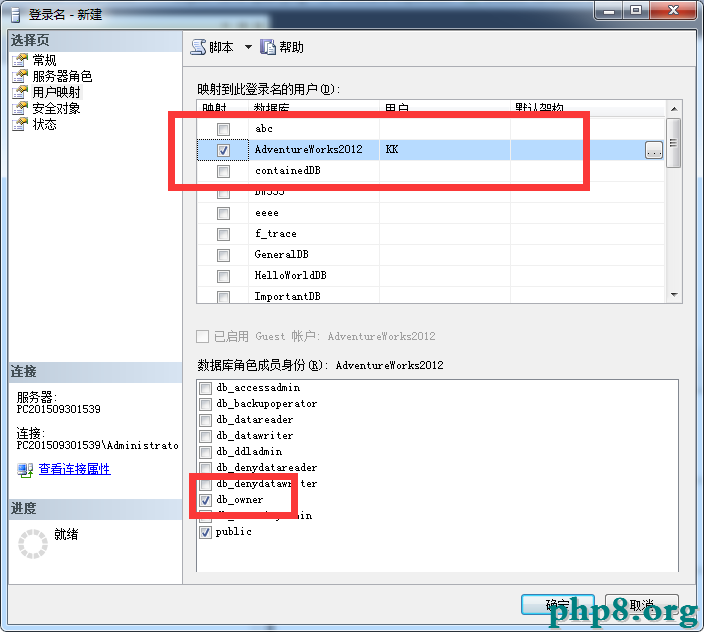The width and height of the screenshot is (704, 632).
Task: Open the 用户映射 page
Action: pyautogui.click(x=57, y=92)
